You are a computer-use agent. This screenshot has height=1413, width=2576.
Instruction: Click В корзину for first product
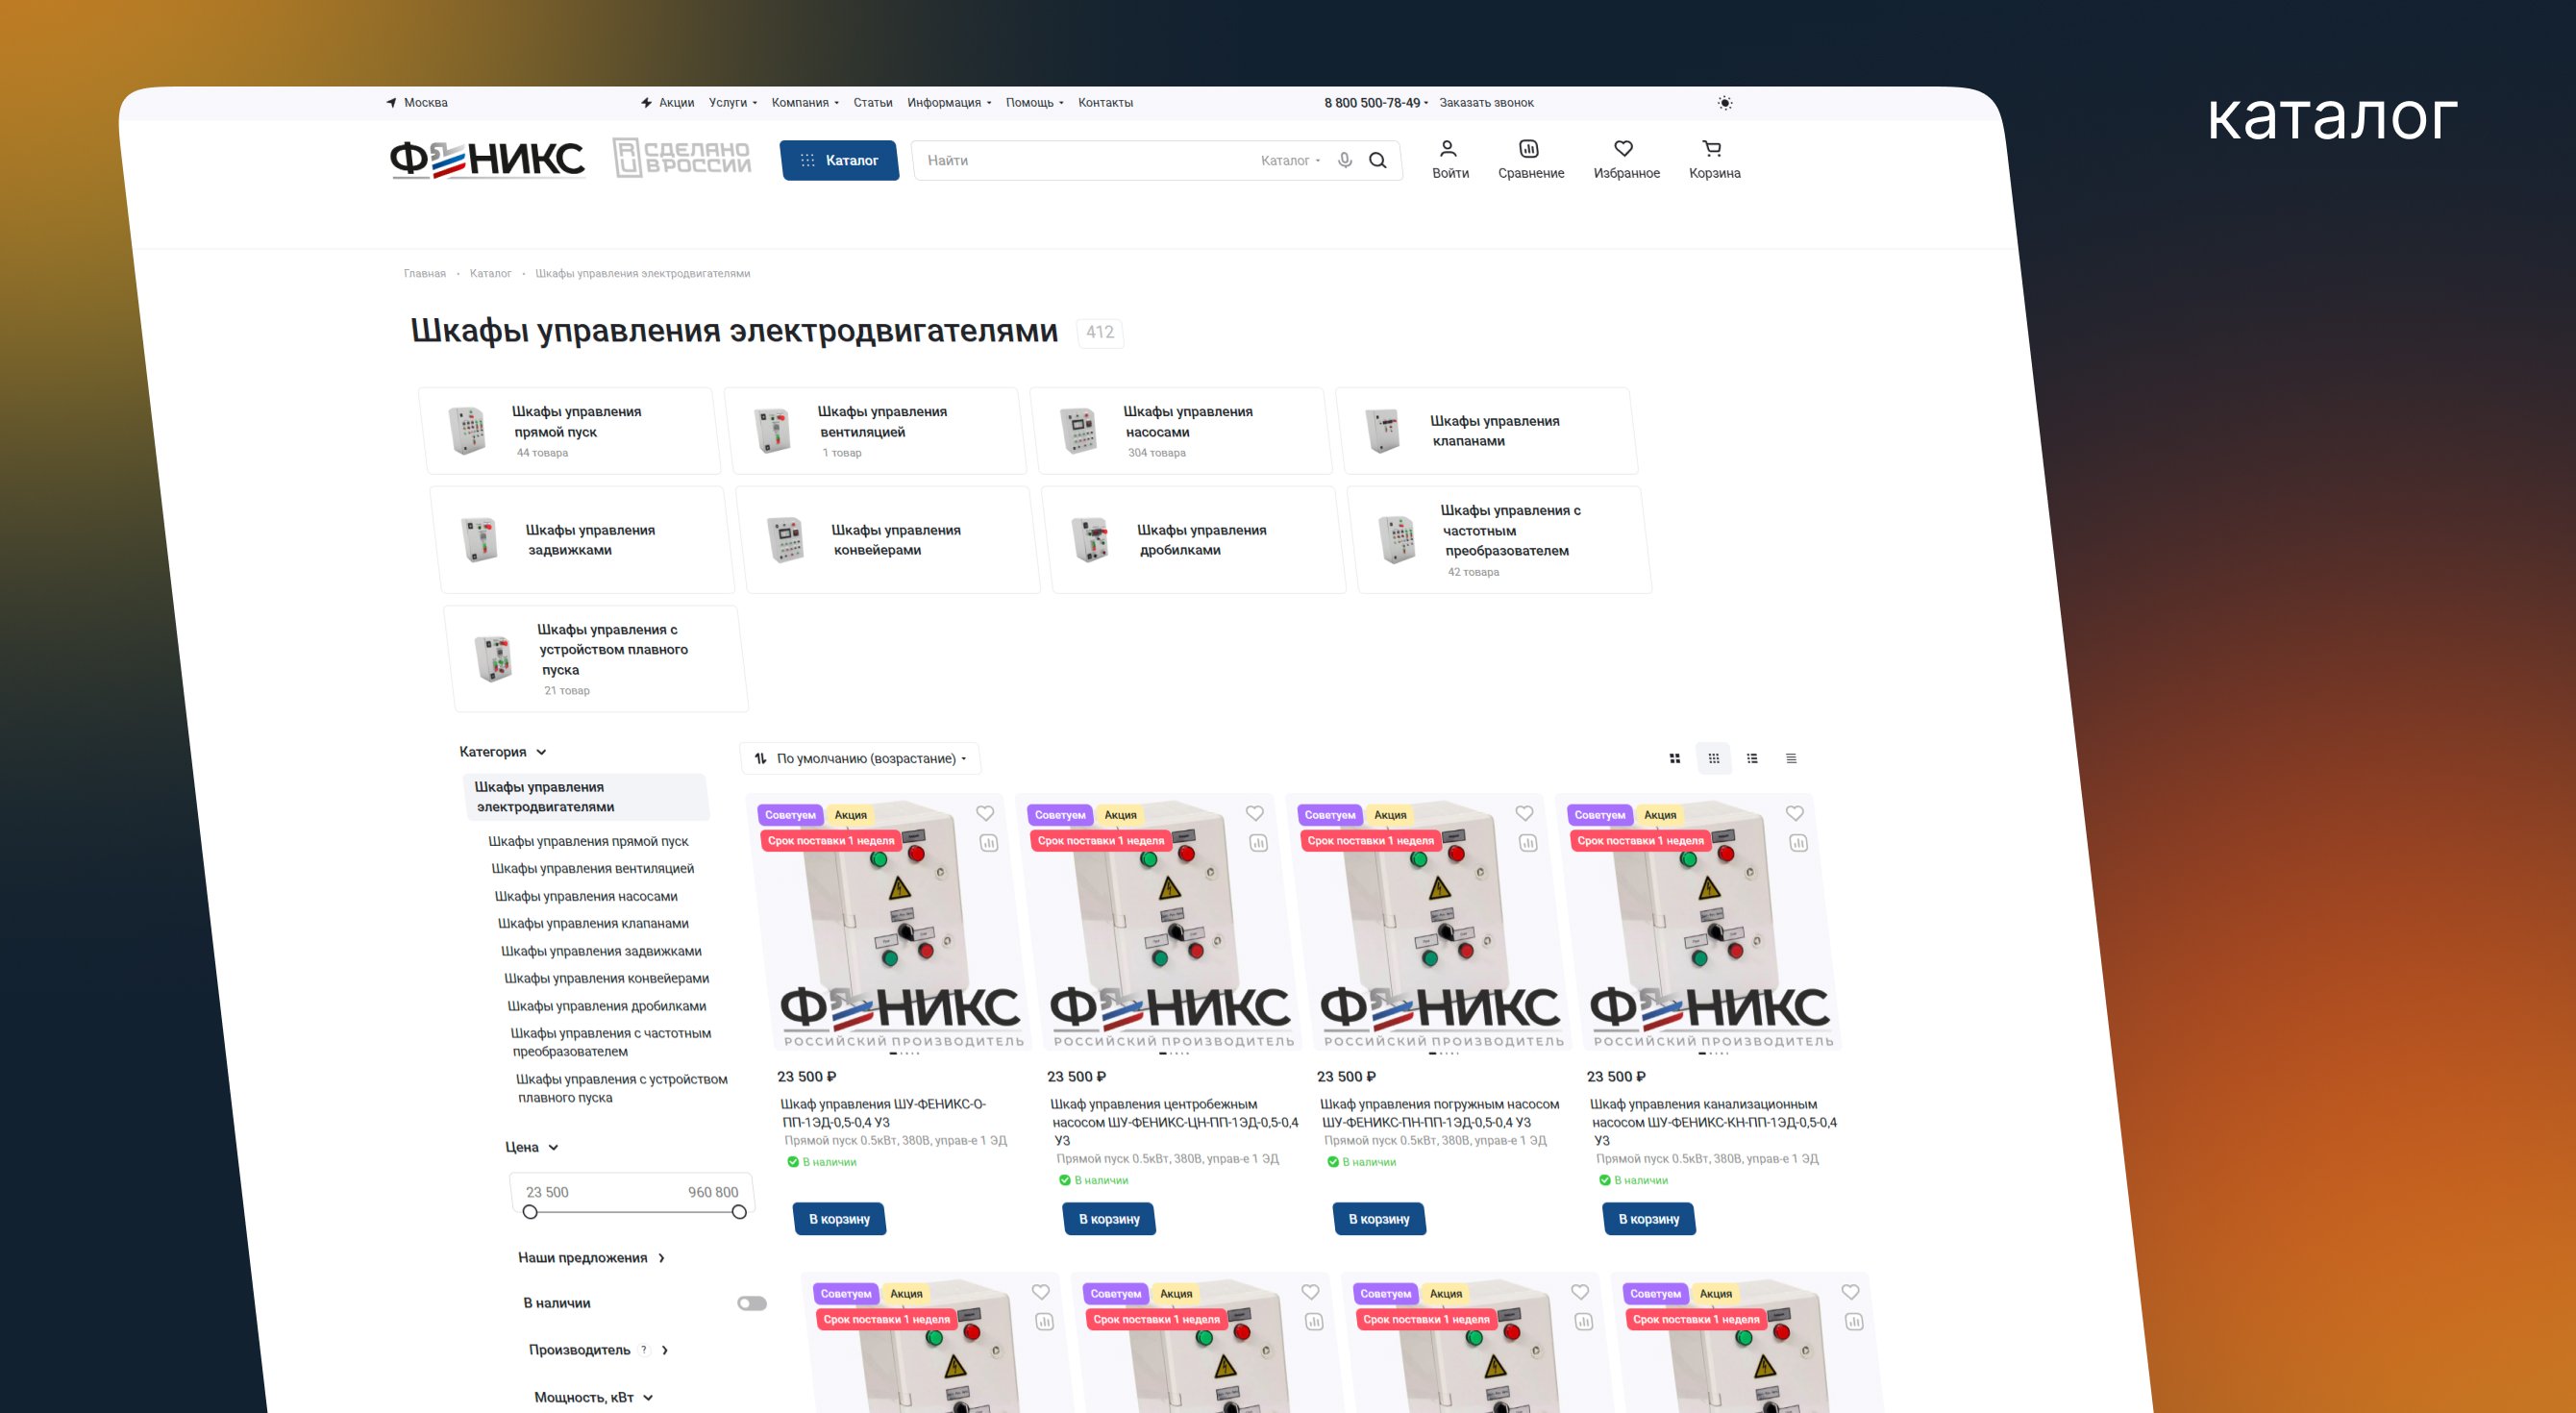839,1219
